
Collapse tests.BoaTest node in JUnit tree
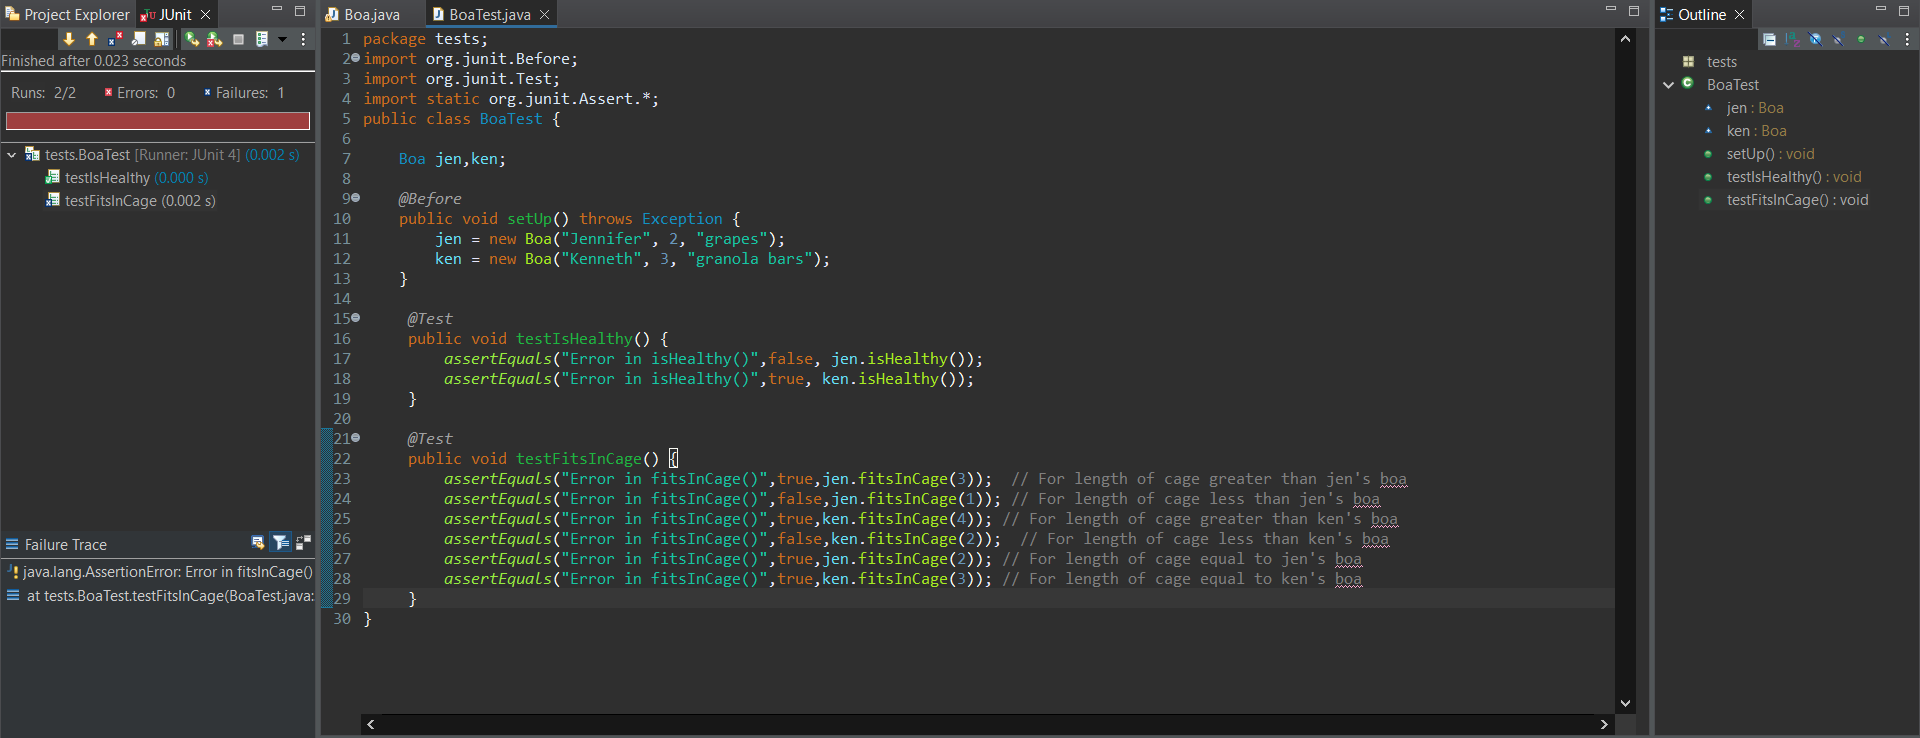(12, 155)
